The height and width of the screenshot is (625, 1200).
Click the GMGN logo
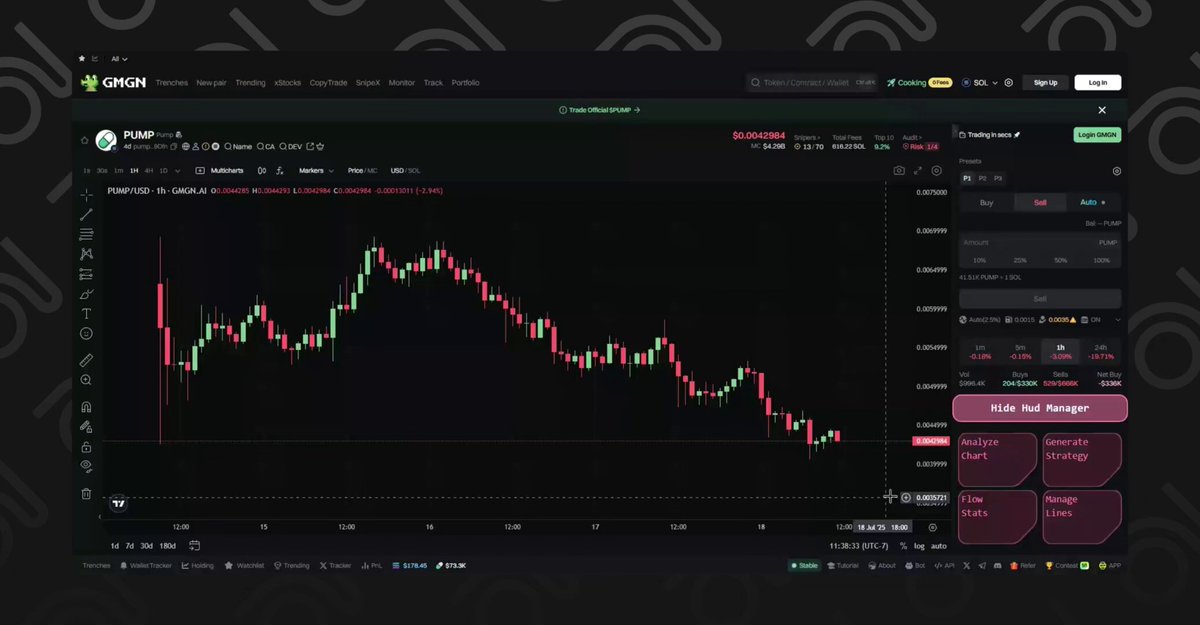[114, 83]
